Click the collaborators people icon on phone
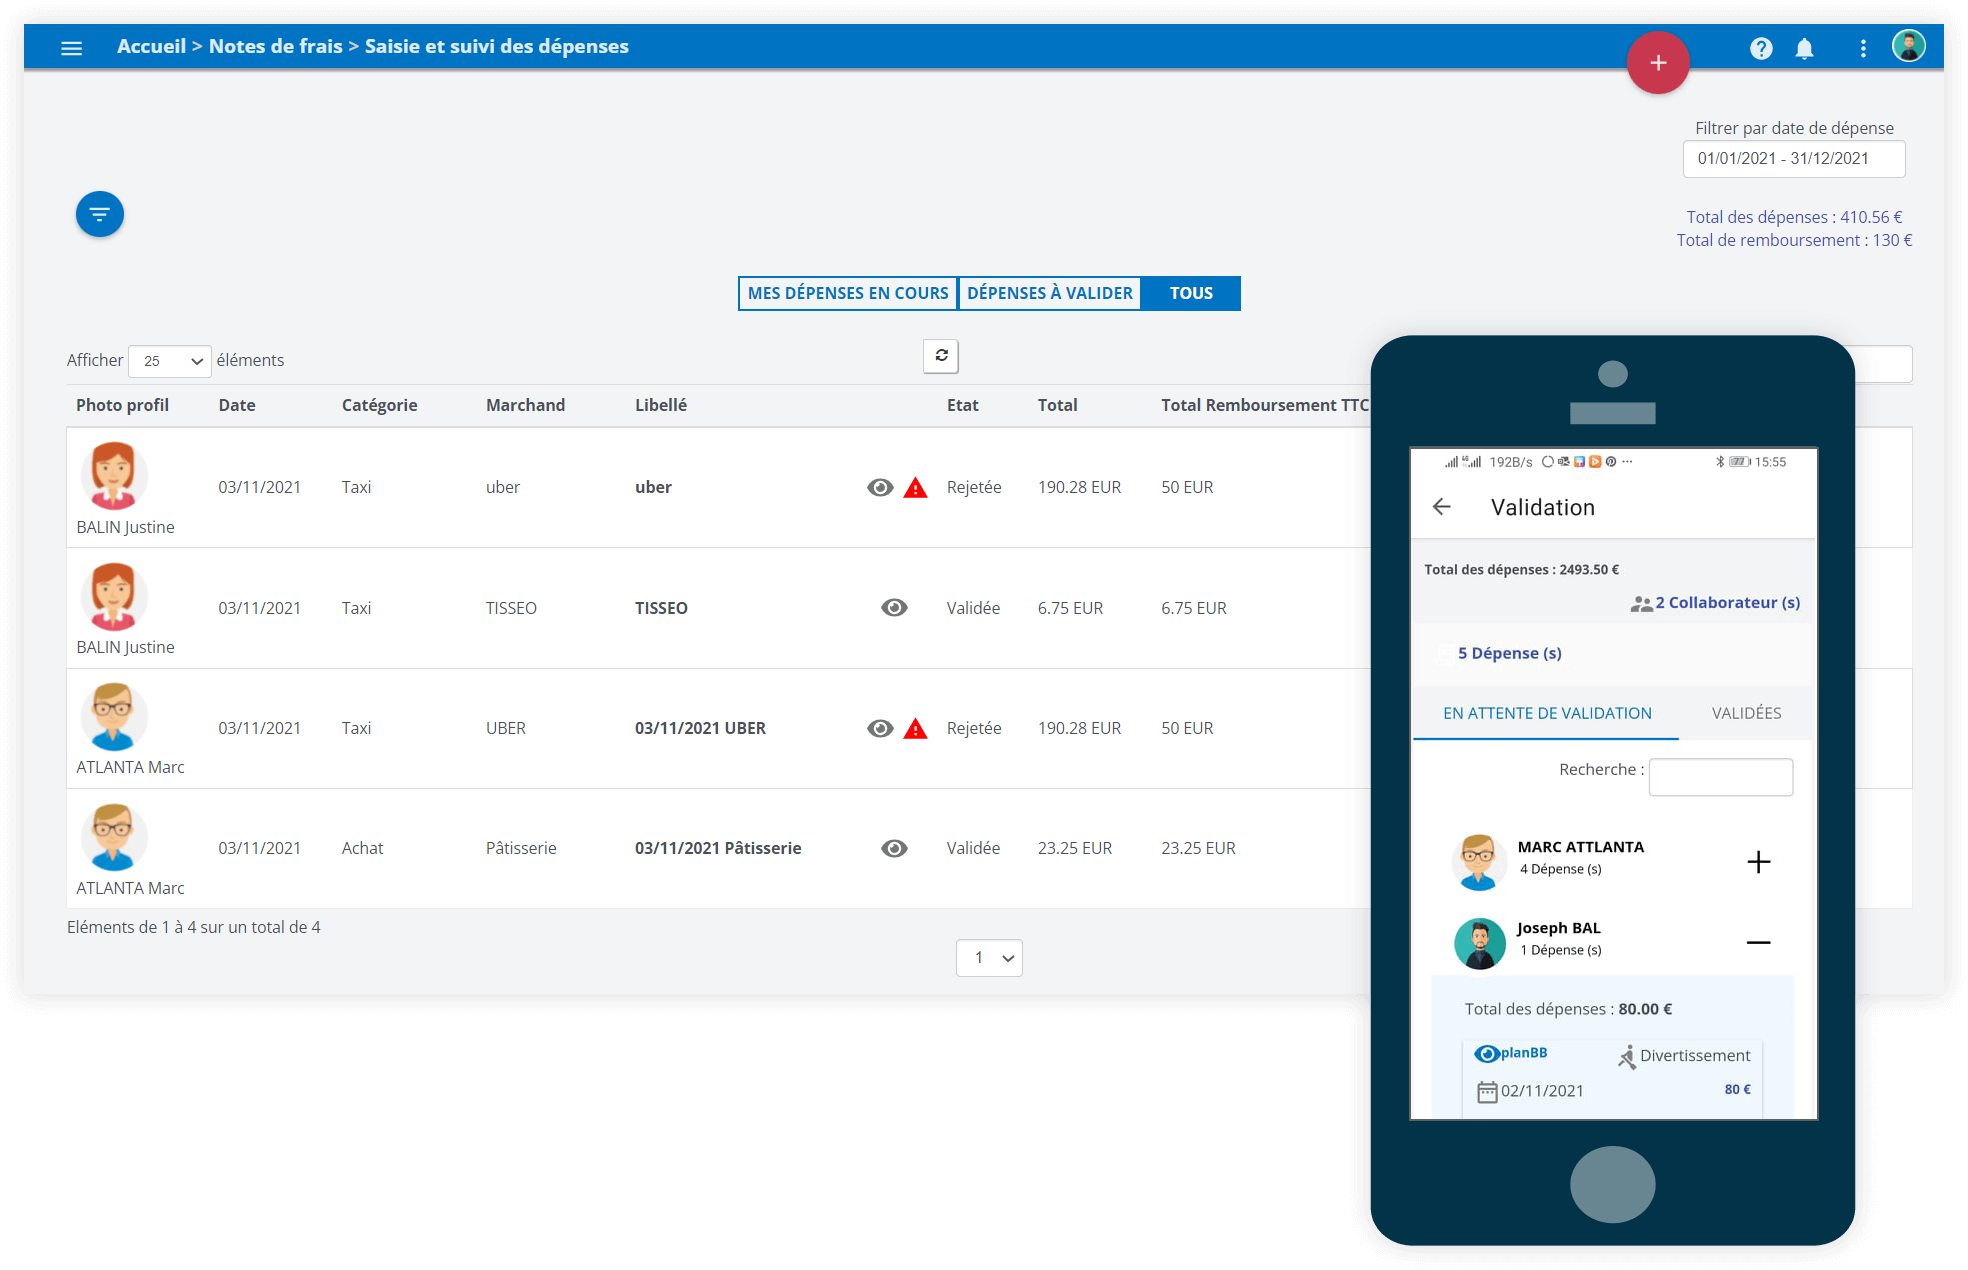This screenshot has width=1968, height=1270. point(1641,603)
